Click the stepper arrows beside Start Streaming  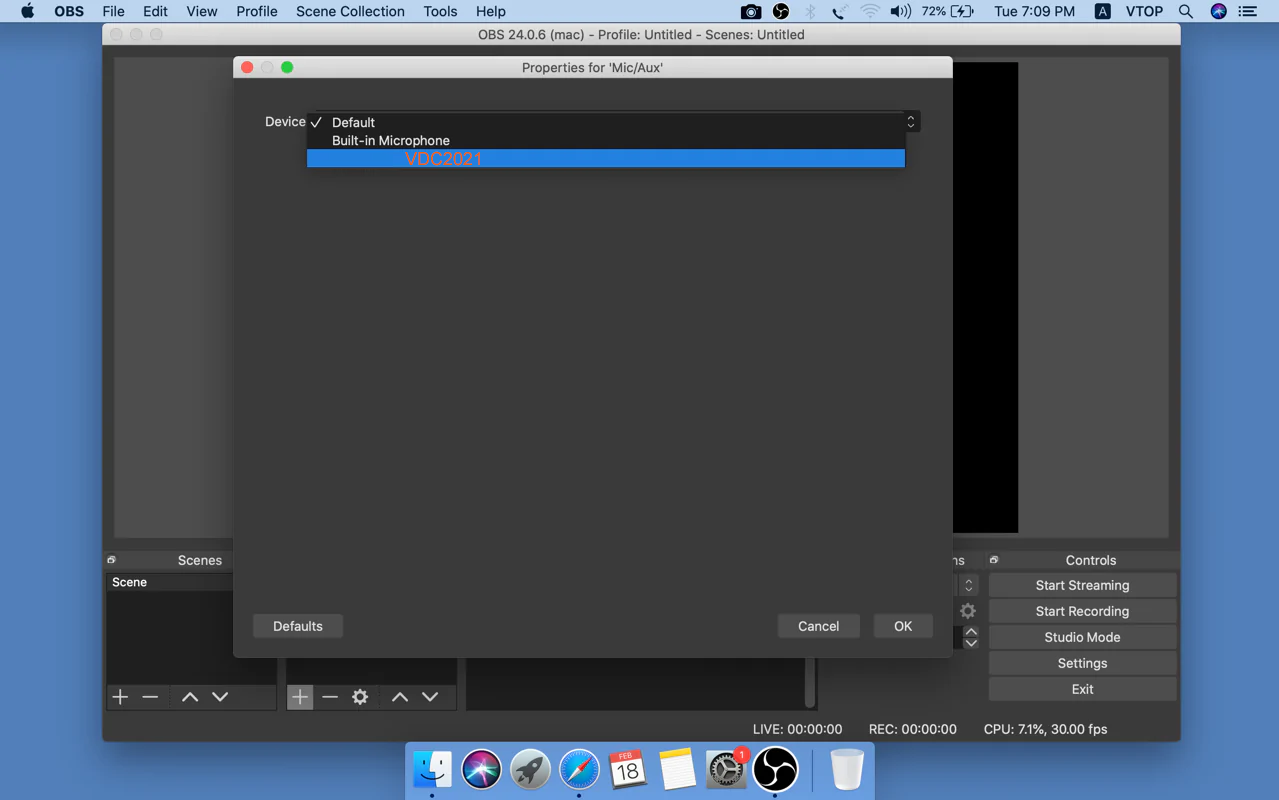tap(968, 585)
